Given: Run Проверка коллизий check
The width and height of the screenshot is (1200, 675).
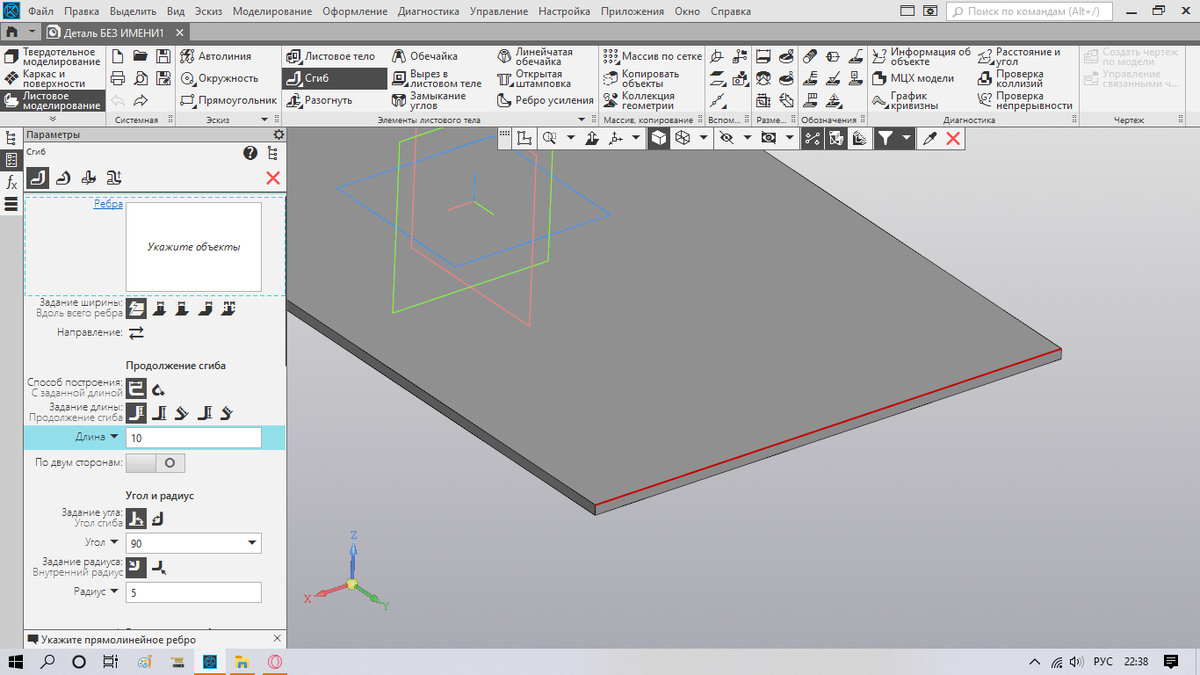Looking at the screenshot, I should [x=1011, y=78].
